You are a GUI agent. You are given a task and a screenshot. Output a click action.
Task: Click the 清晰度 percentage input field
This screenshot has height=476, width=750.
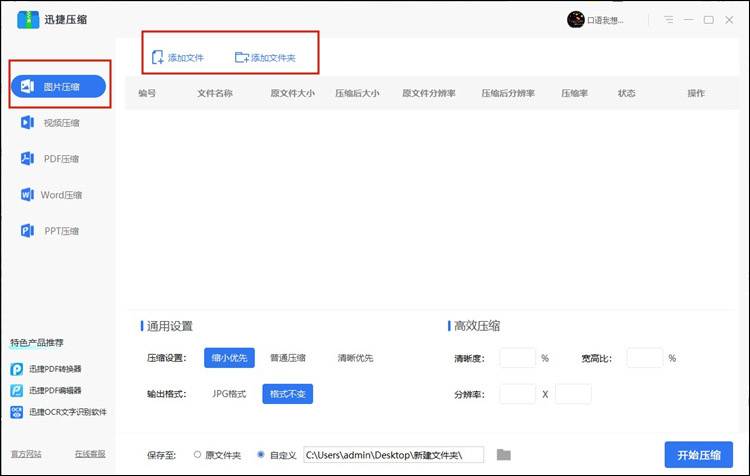point(517,358)
